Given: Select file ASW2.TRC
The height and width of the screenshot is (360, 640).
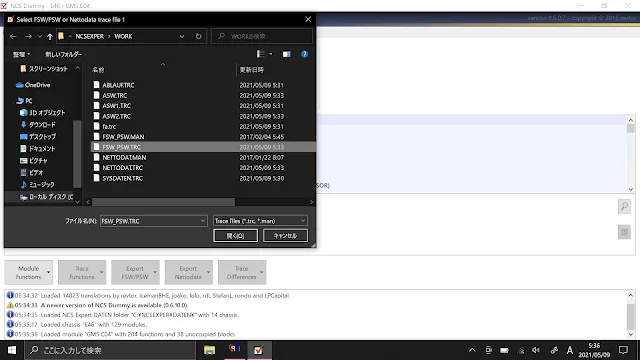Looking at the screenshot, I should [117, 116].
